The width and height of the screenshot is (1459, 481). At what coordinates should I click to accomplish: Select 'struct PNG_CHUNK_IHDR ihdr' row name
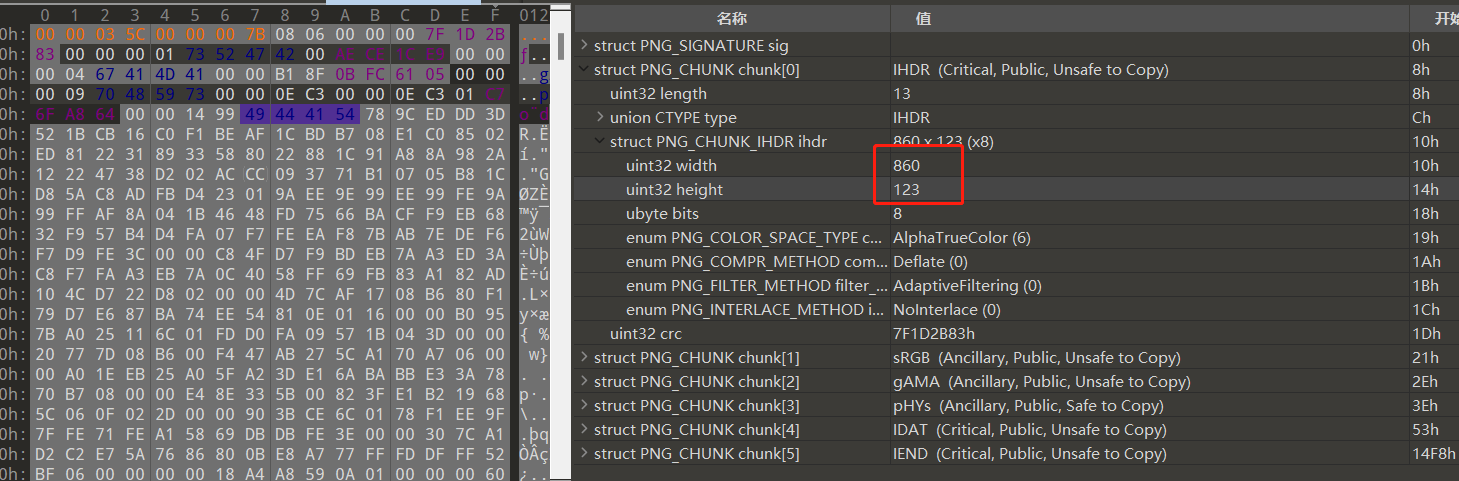pyautogui.click(x=718, y=141)
